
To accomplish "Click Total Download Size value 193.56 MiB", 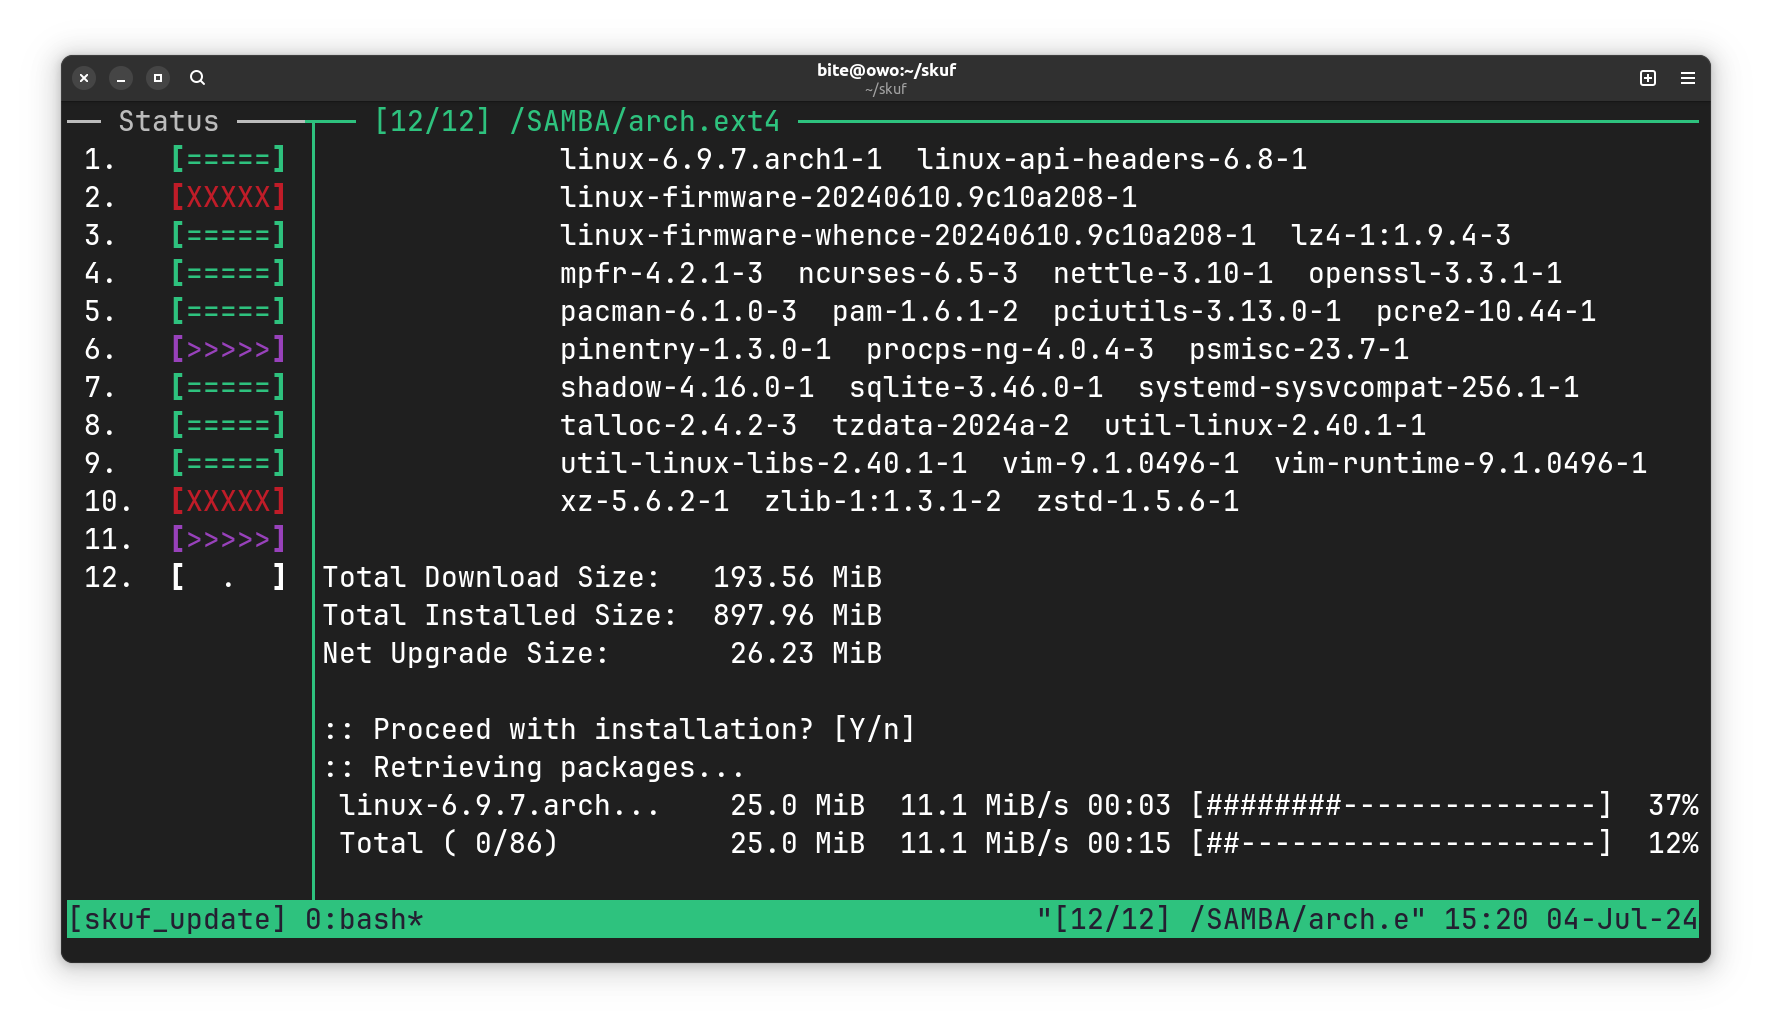I will tap(797, 577).
